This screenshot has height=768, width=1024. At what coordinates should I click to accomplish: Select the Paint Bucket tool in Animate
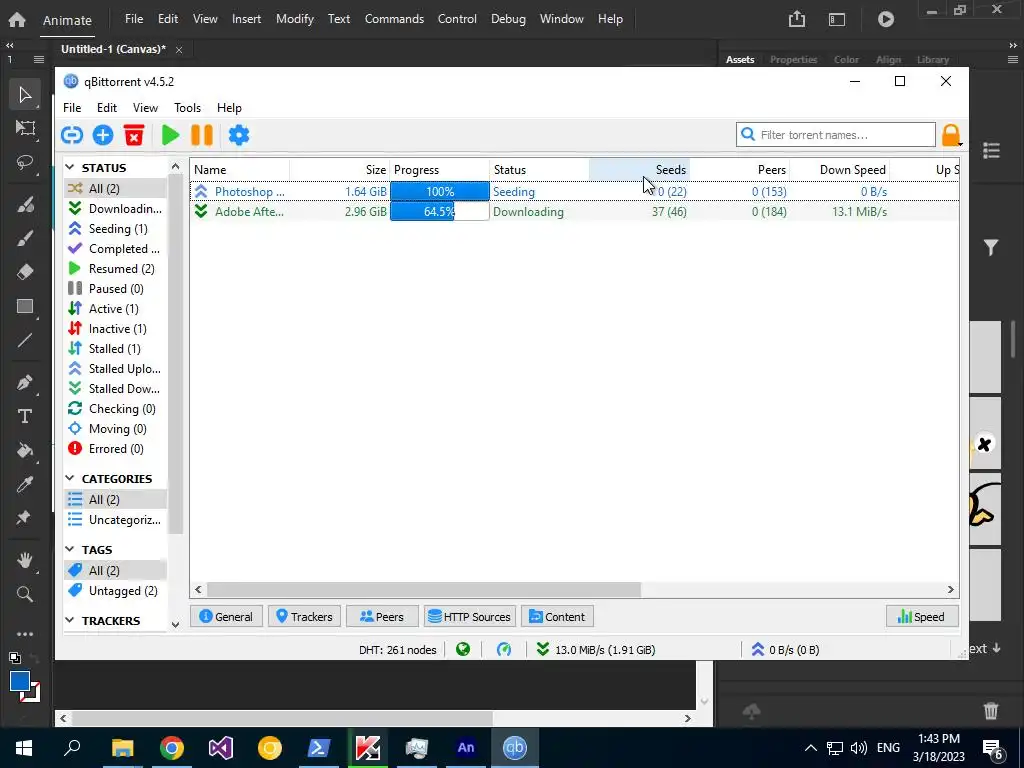25,450
